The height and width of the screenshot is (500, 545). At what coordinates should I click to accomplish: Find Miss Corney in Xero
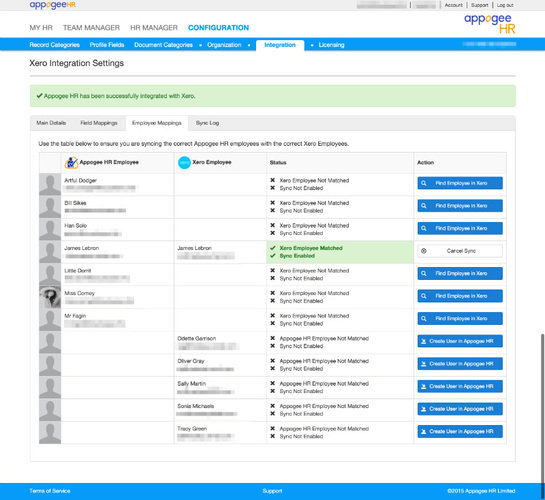click(x=460, y=296)
